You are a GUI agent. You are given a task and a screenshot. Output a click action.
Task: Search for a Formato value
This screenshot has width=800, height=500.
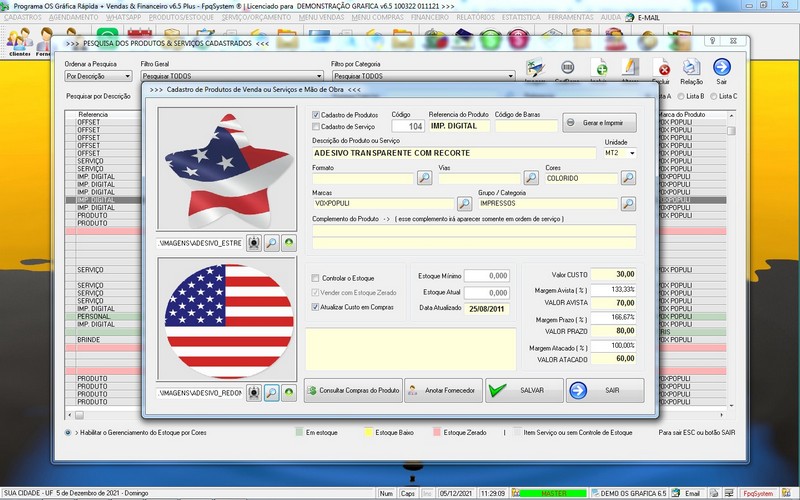tap(424, 178)
